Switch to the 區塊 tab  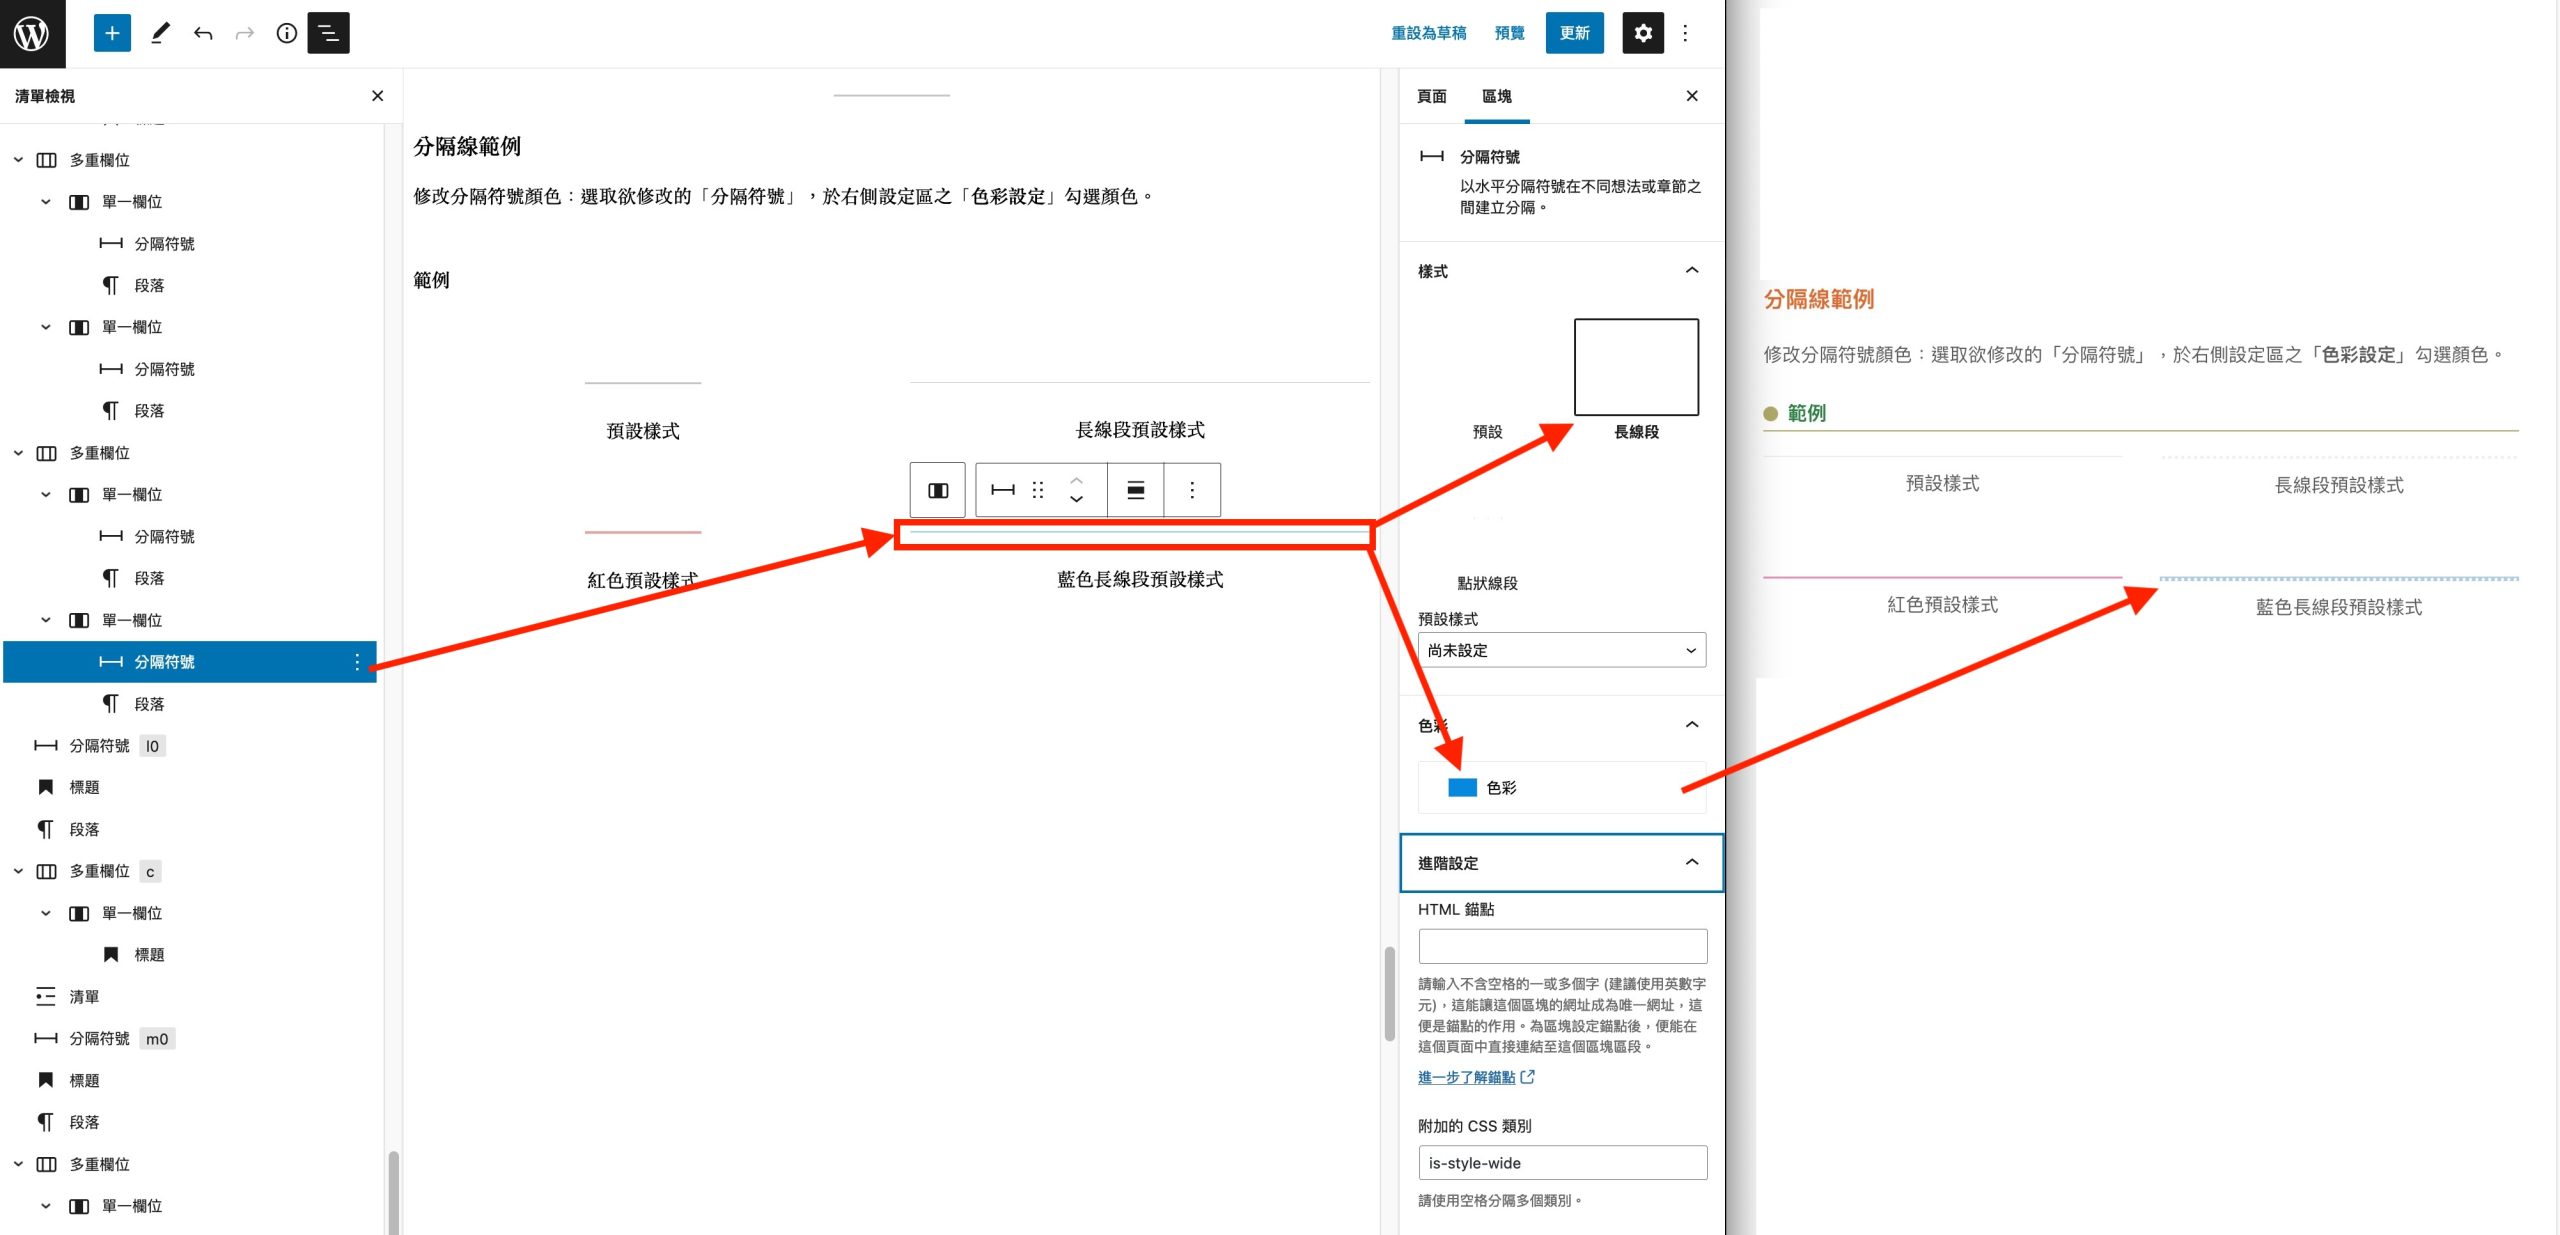click(1497, 96)
